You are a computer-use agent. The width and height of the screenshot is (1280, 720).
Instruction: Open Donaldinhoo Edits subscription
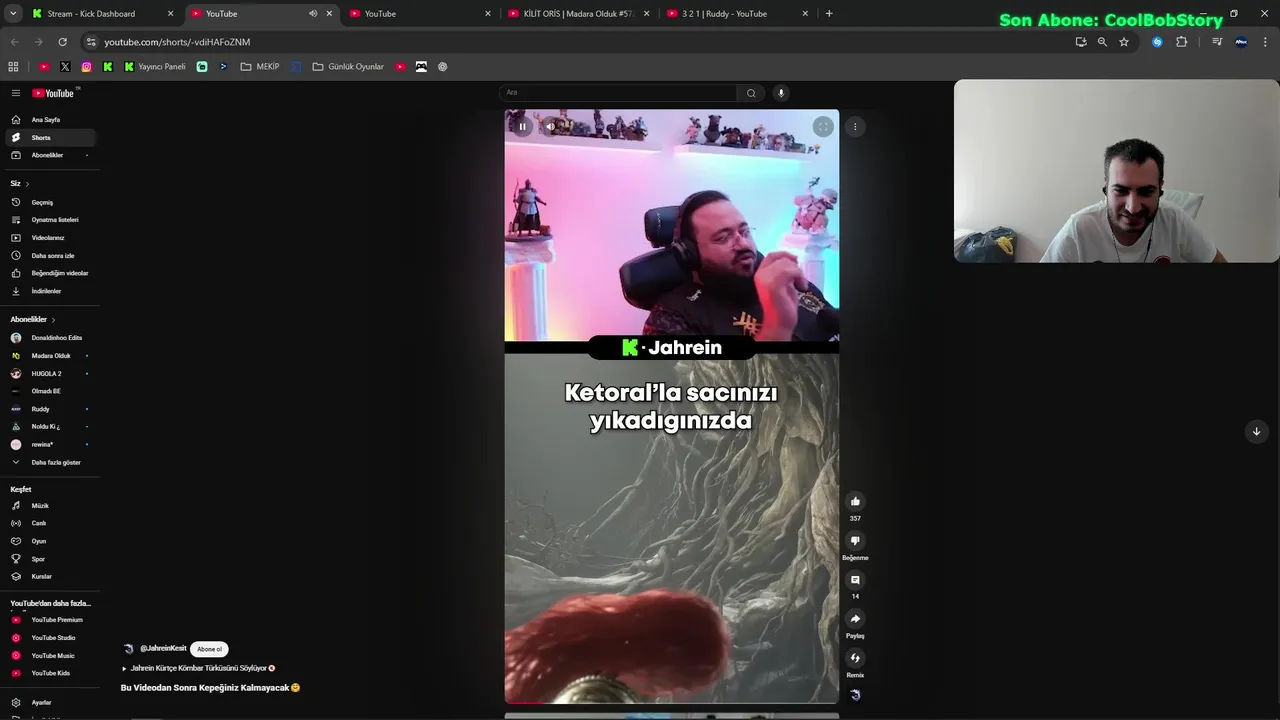pyautogui.click(x=50, y=338)
